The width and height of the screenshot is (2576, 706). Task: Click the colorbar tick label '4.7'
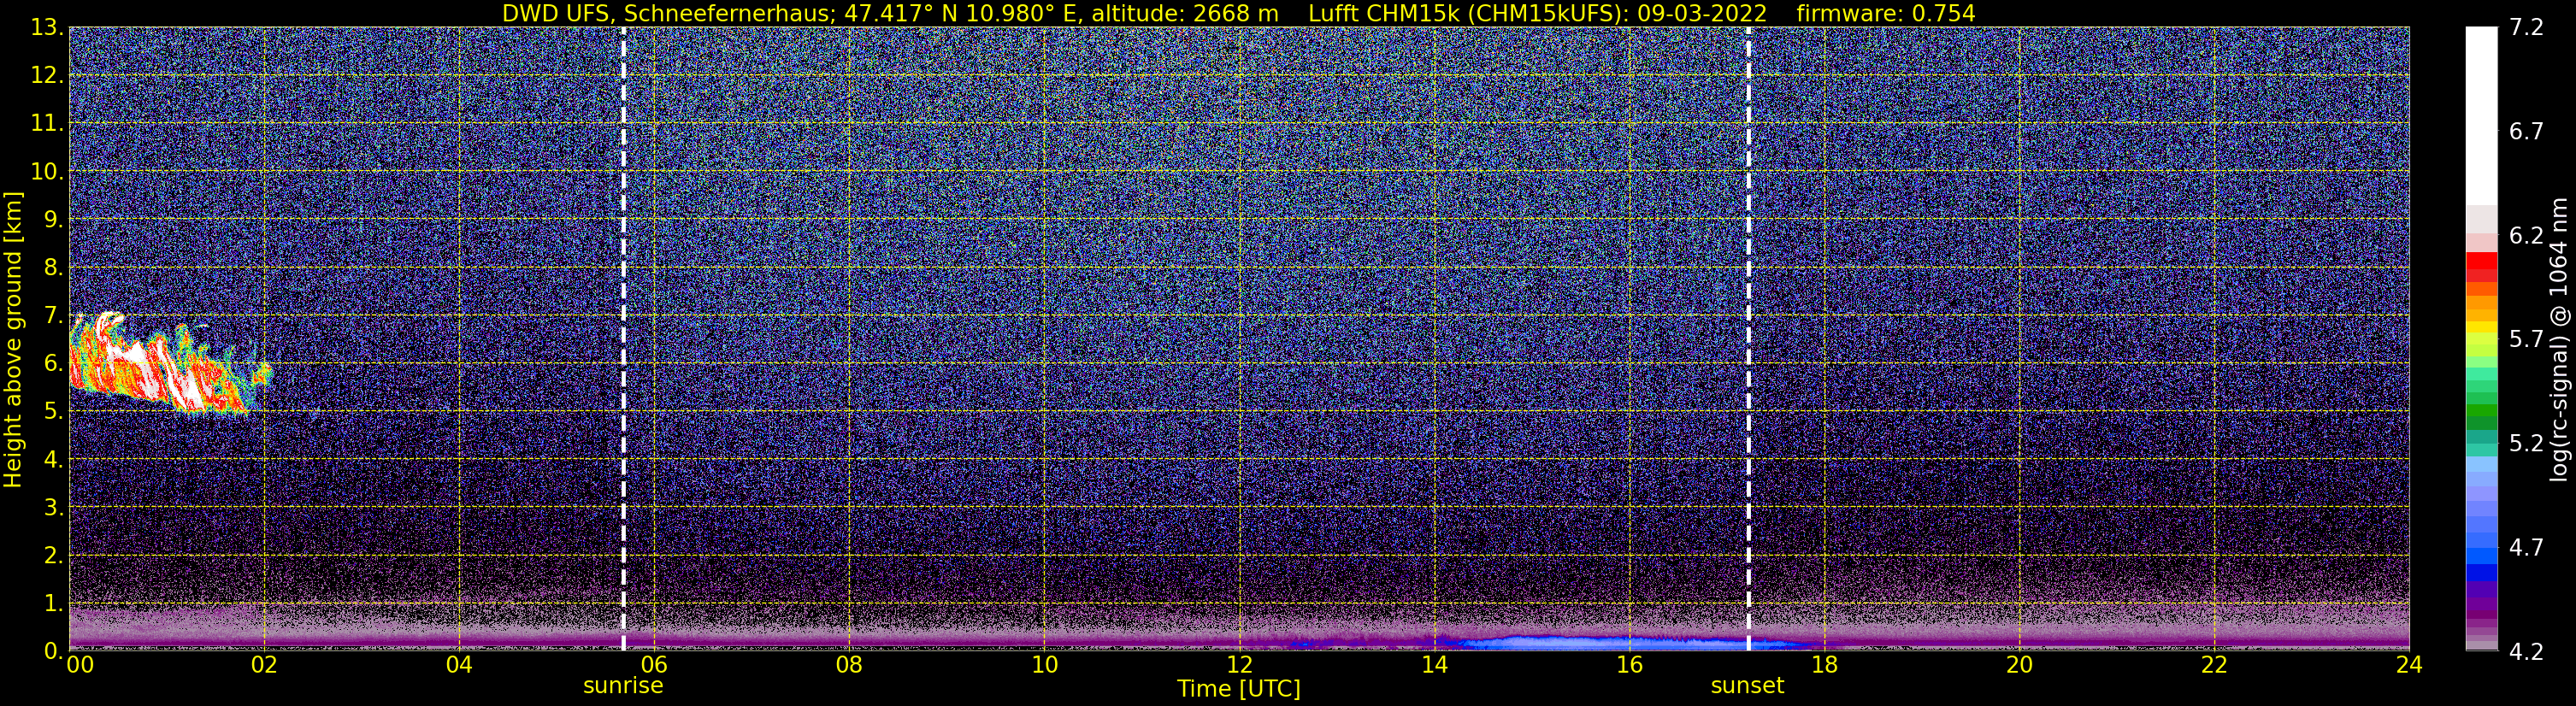[2526, 548]
